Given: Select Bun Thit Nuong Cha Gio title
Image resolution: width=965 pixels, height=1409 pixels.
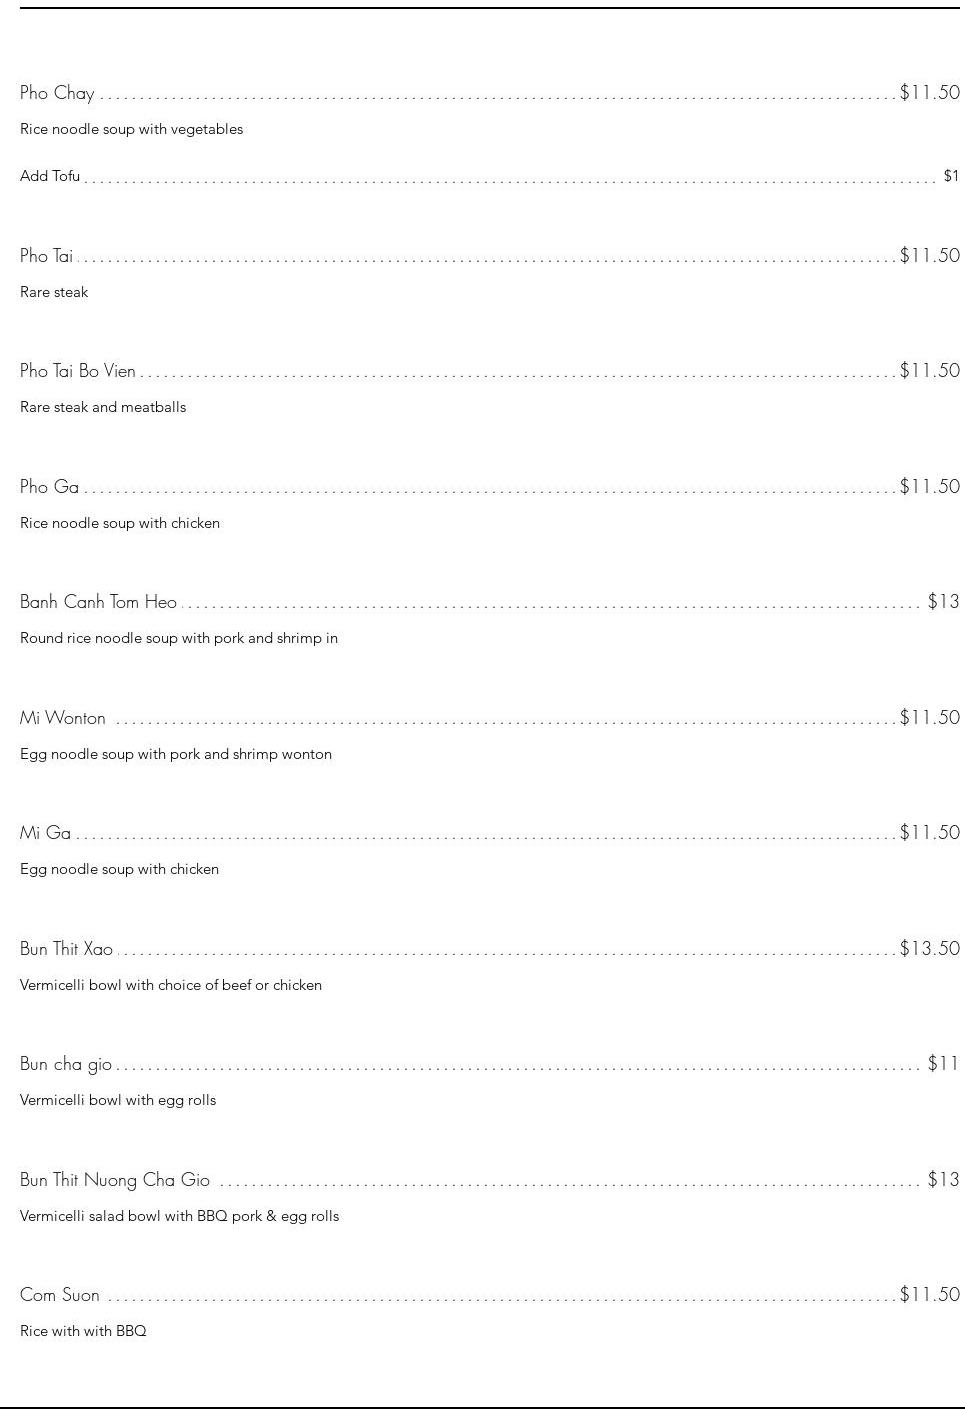Looking at the screenshot, I should pos(115,1180).
